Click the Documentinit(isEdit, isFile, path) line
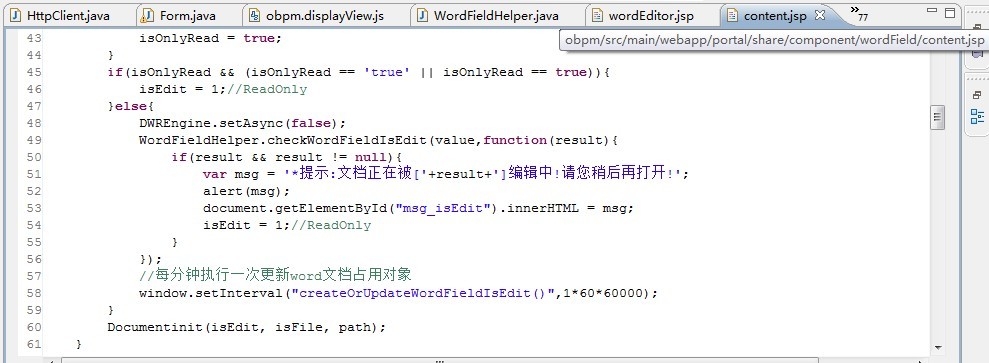This screenshot has width=989, height=363. 246,327
